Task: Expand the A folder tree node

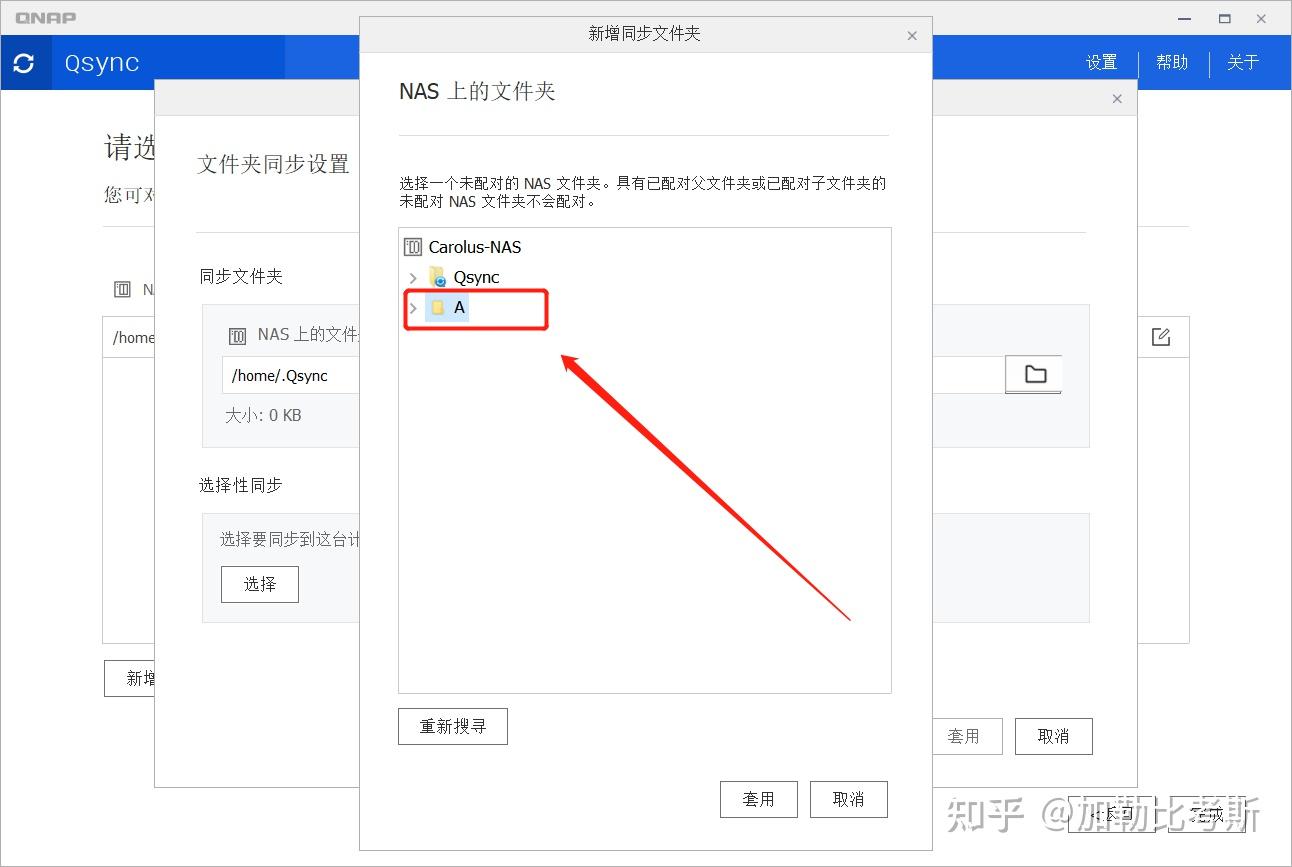Action: coord(412,308)
